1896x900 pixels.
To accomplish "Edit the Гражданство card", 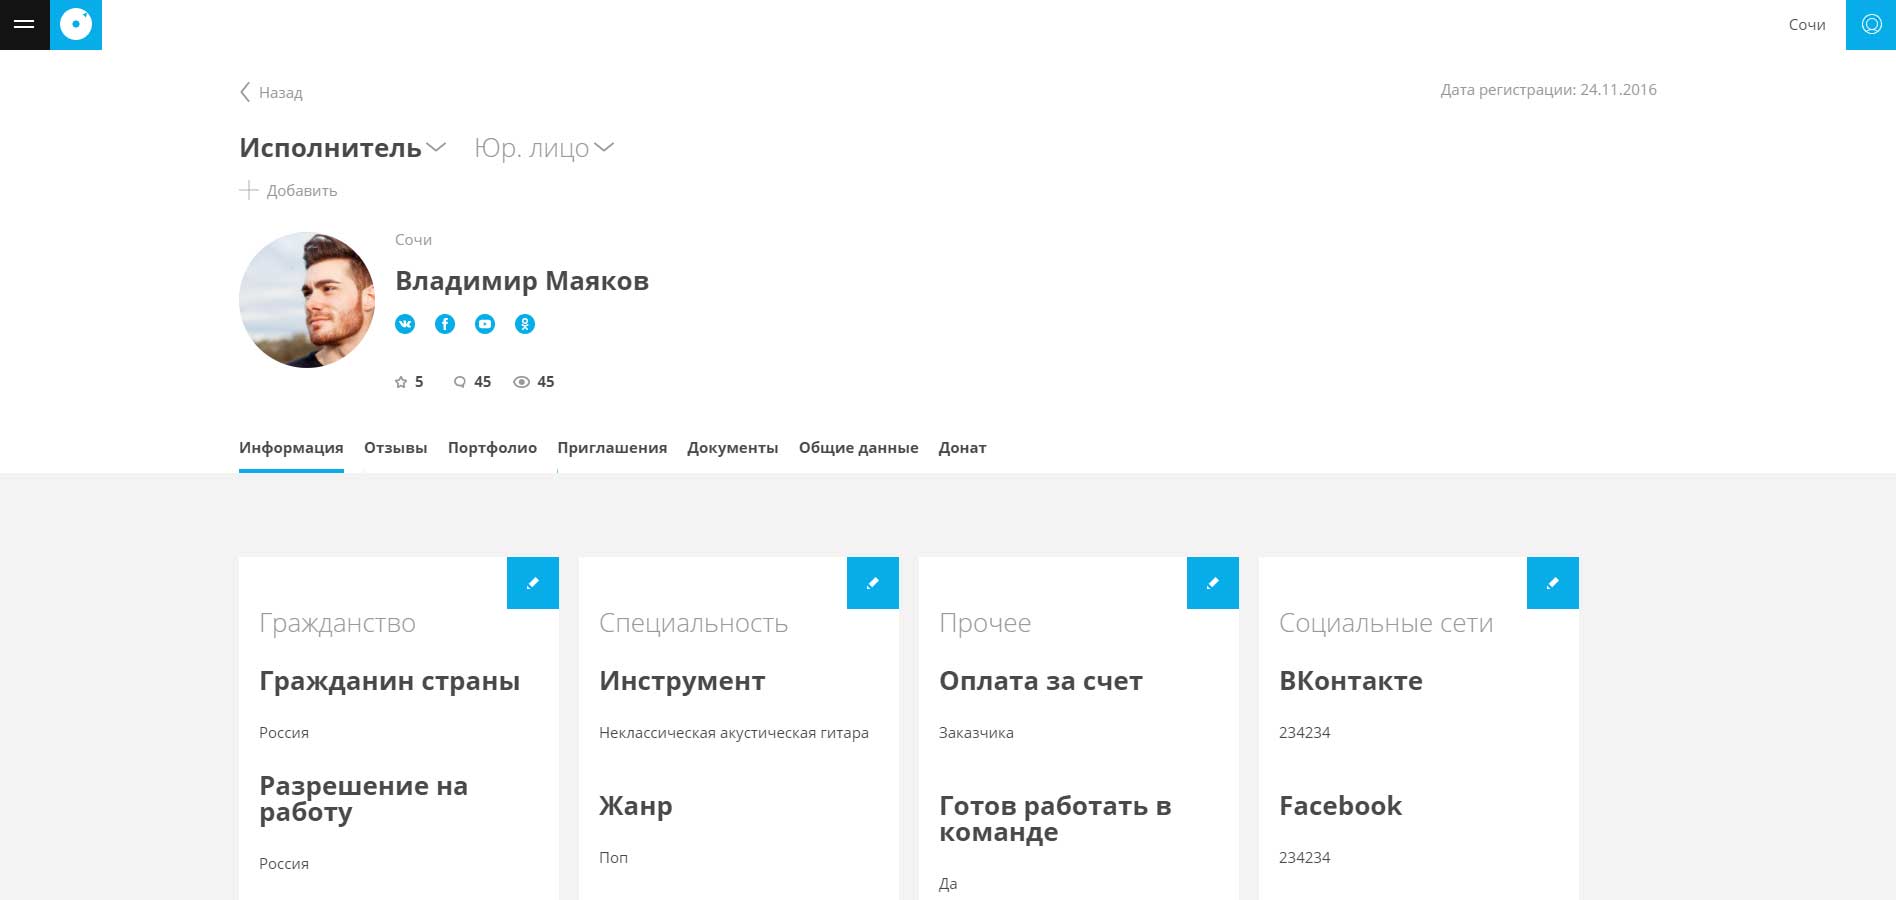I will coord(533,583).
